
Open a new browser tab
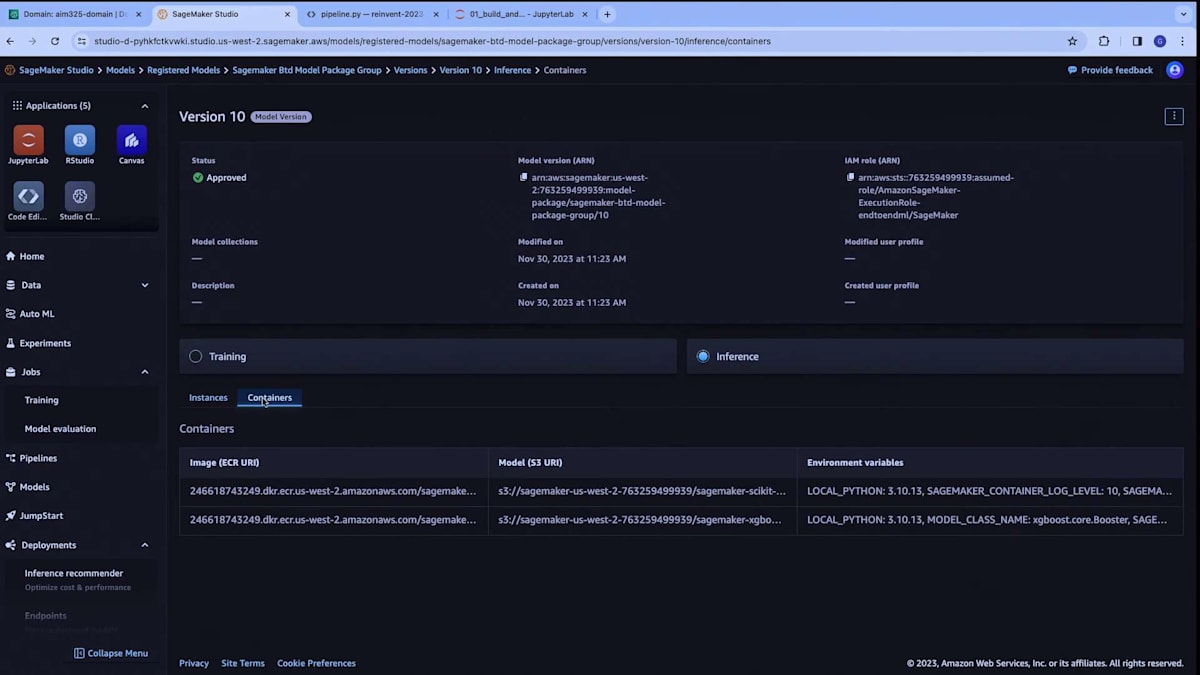tap(607, 14)
